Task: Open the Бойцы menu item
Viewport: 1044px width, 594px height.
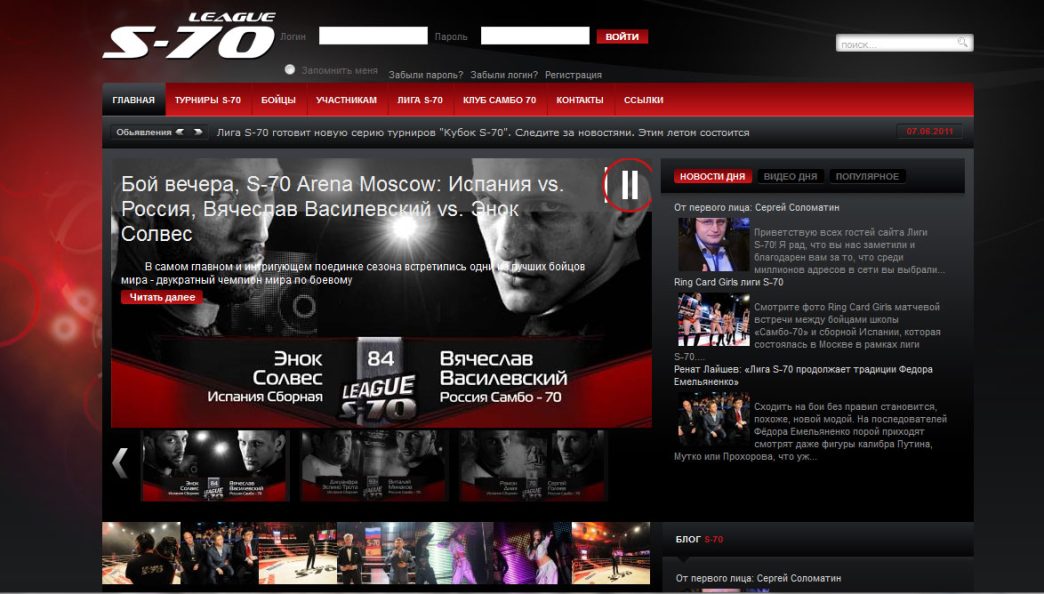Action: [278, 100]
